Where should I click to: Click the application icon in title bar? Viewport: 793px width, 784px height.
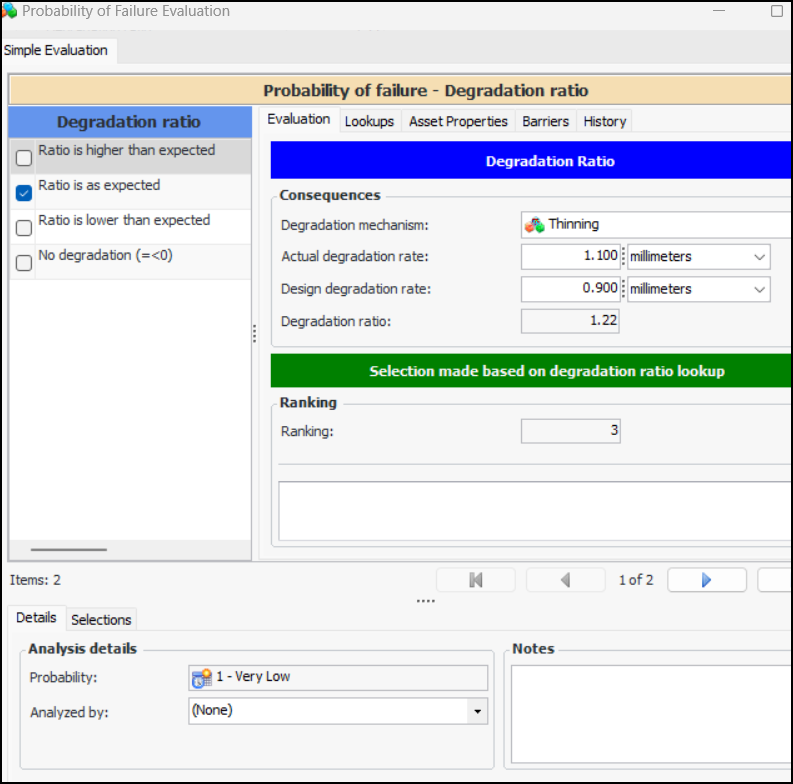[9, 11]
